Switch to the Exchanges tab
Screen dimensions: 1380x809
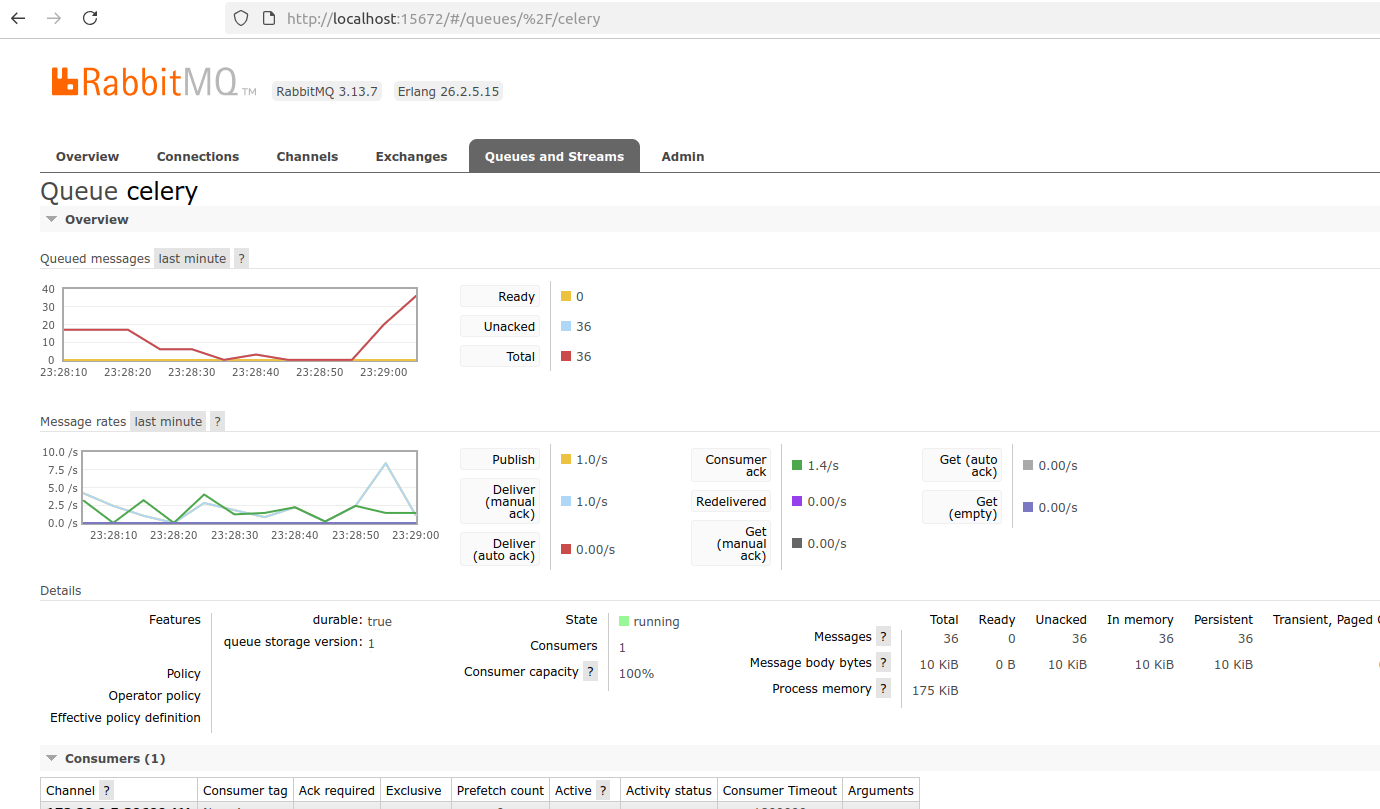click(411, 156)
